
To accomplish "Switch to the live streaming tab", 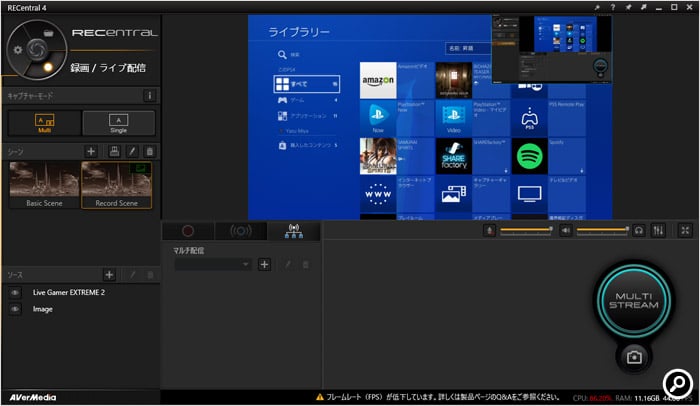I will click(241, 231).
